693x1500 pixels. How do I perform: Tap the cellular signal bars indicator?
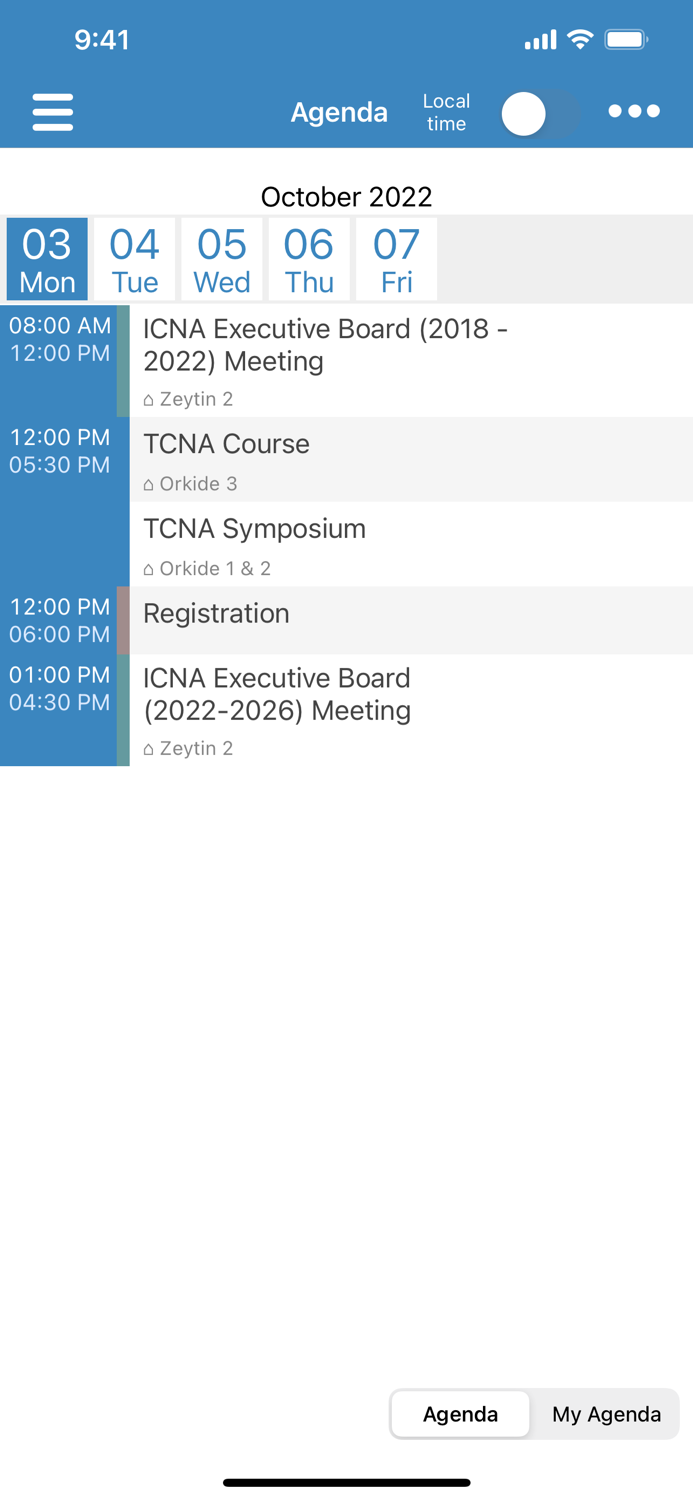(540, 39)
